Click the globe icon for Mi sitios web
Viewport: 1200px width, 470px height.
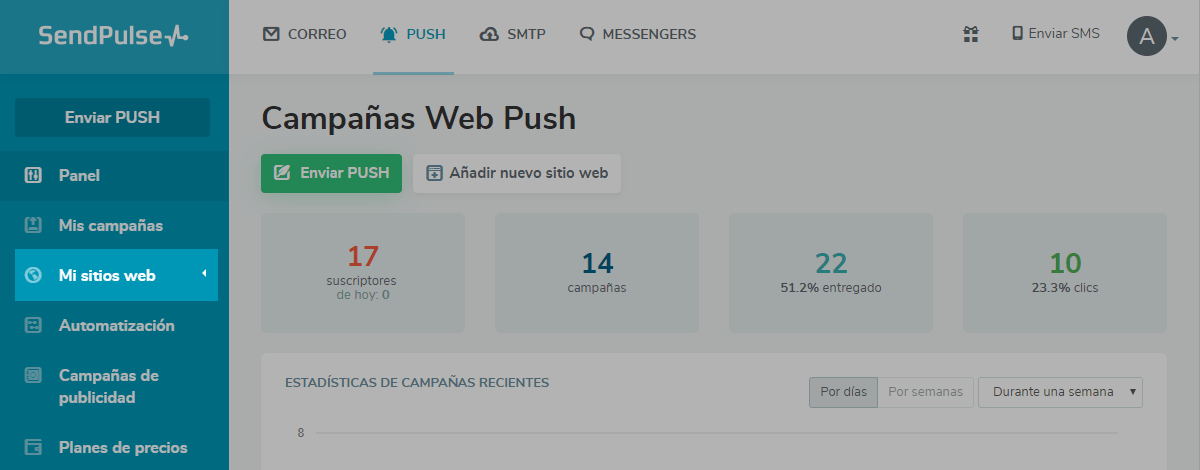33,275
